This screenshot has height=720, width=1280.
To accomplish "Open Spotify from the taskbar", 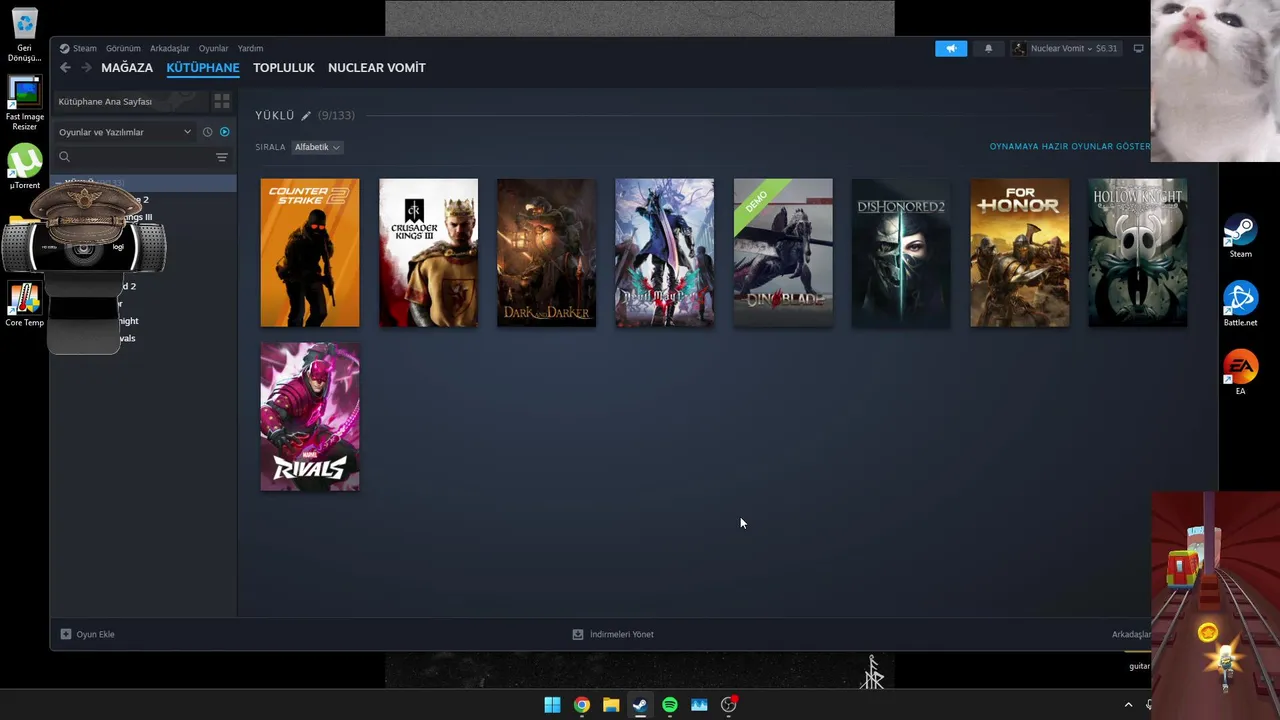I will 670,705.
